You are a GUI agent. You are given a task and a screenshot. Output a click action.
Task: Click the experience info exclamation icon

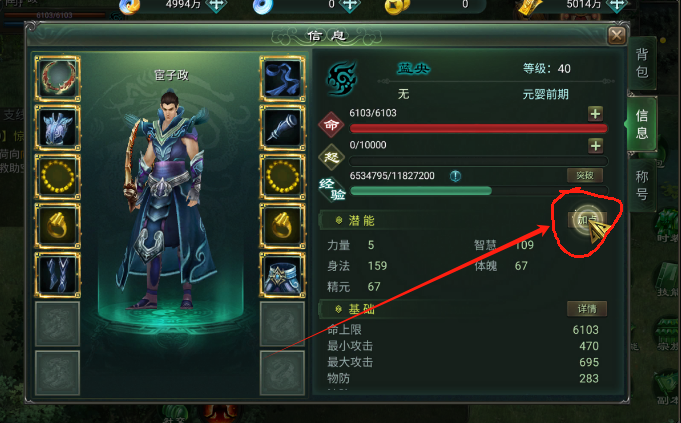click(x=455, y=176)
